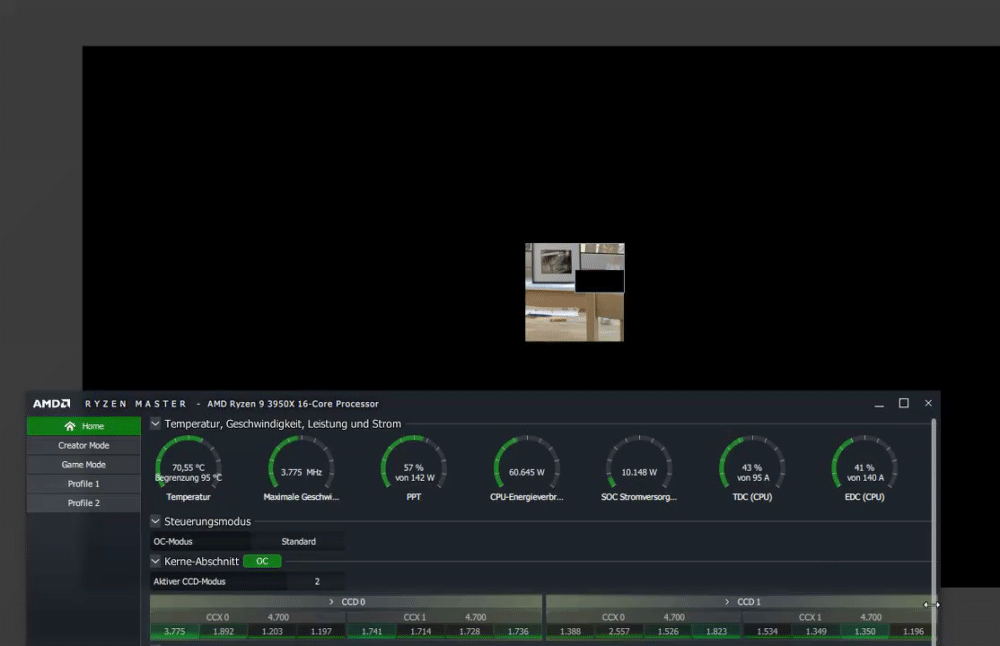Select core cell showing 1.892

[223, 631]
